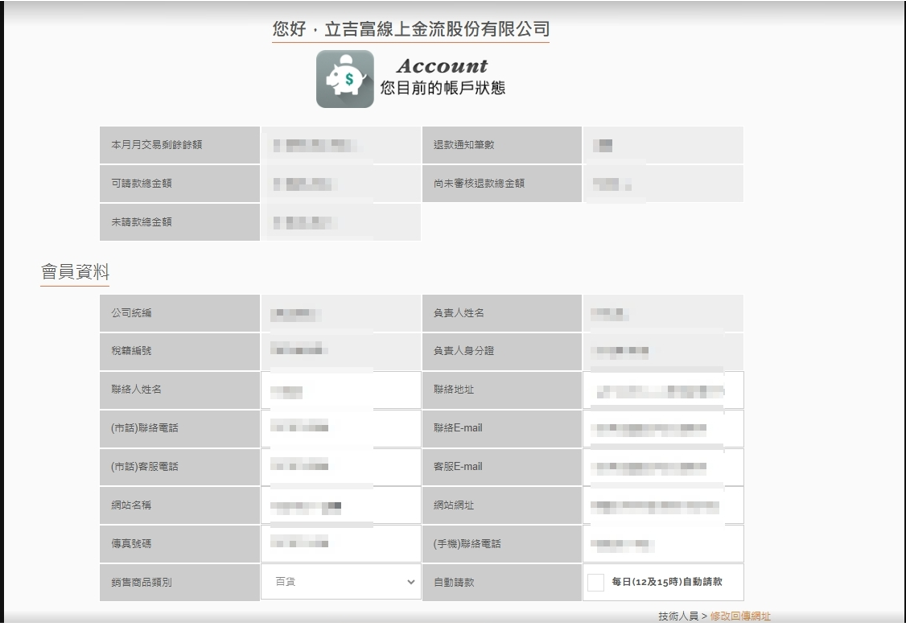The image size is (906, 623).
Task: Open the 銷售商品類別 dropdown showing 百貨
Action: (341, 582)
